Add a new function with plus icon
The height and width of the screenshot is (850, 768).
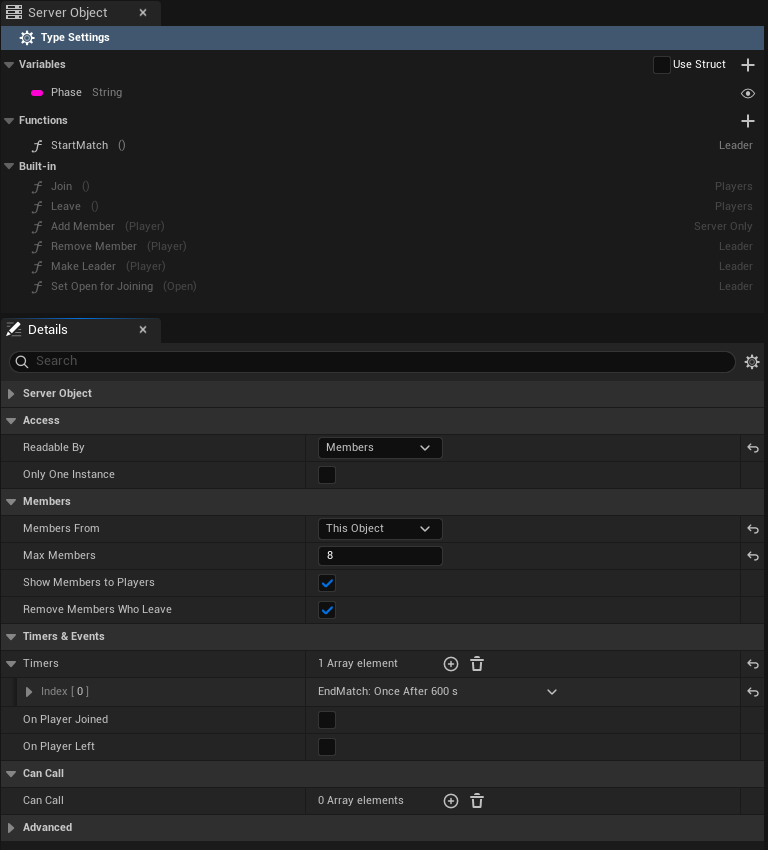[747, 121]
